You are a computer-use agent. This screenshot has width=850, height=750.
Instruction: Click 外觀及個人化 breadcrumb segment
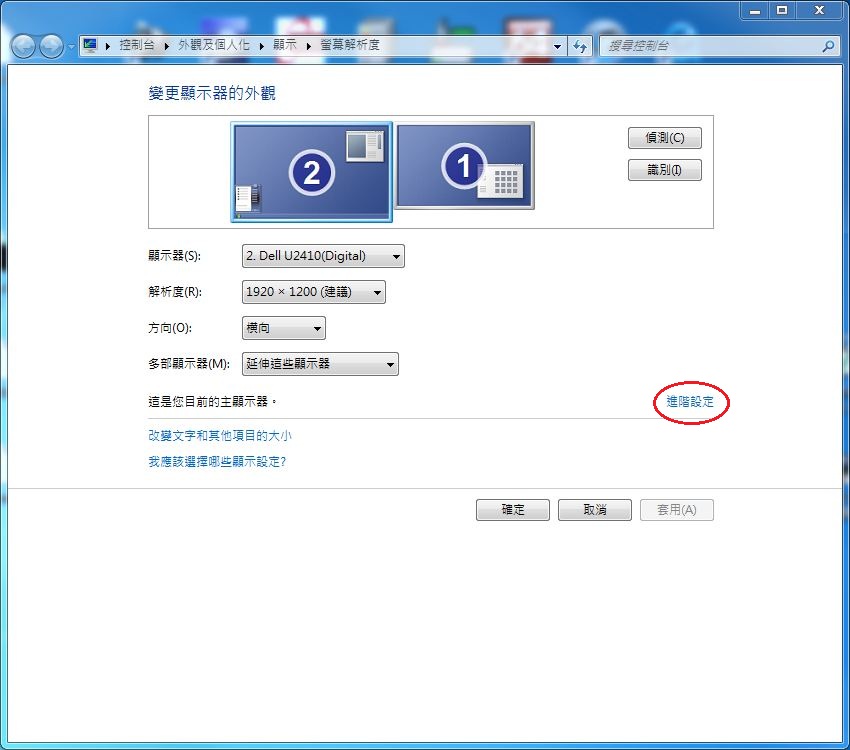pos(214,45)
